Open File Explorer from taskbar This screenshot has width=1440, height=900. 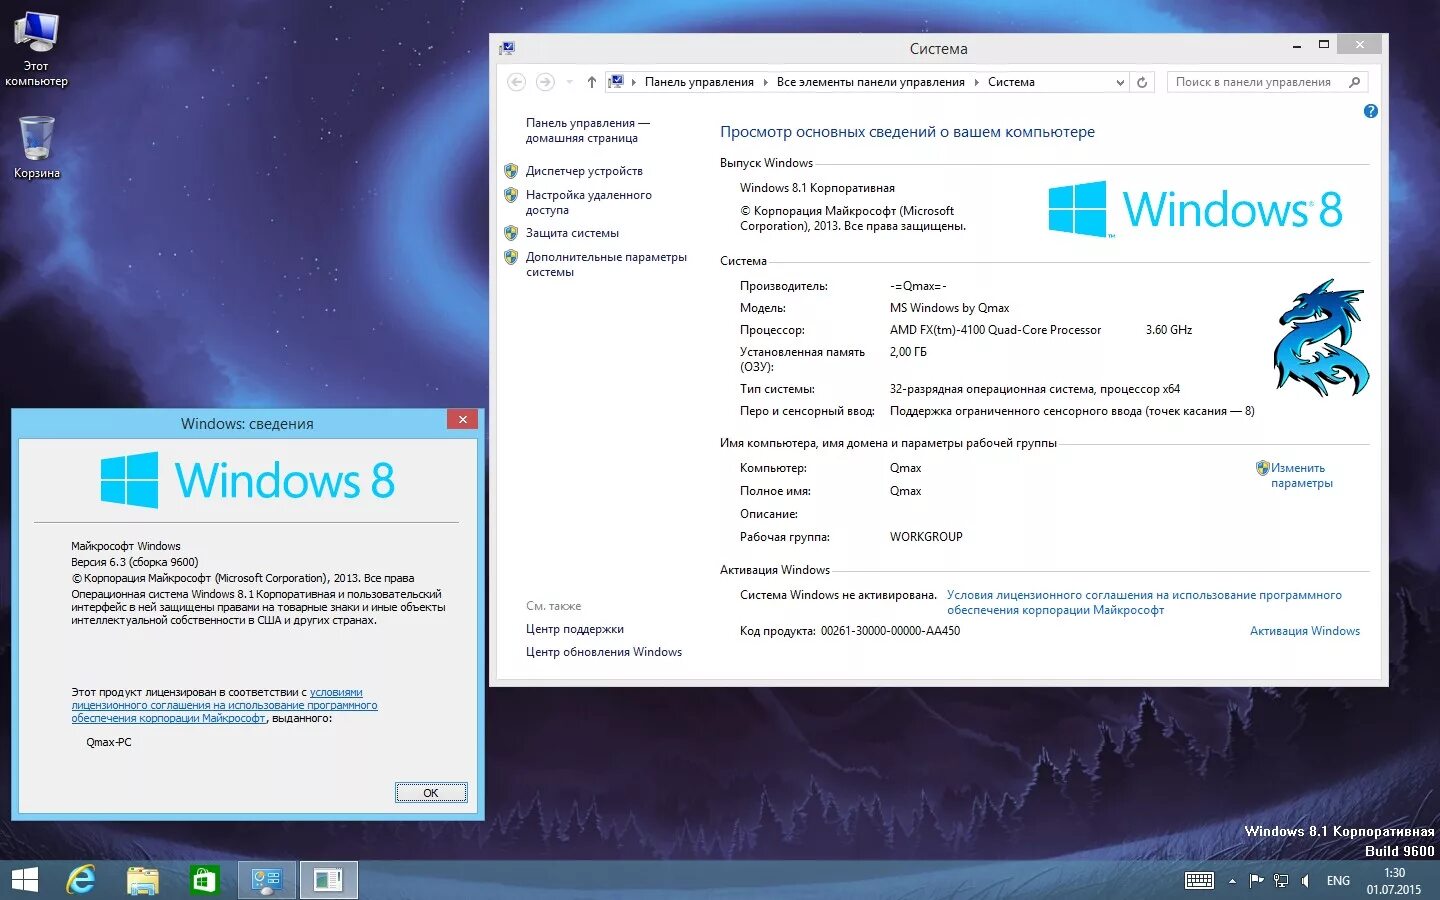143,880
